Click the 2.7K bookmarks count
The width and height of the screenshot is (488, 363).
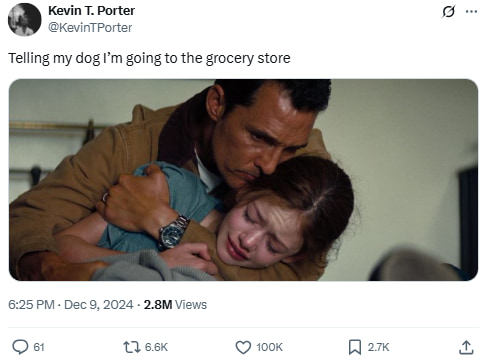378,347
